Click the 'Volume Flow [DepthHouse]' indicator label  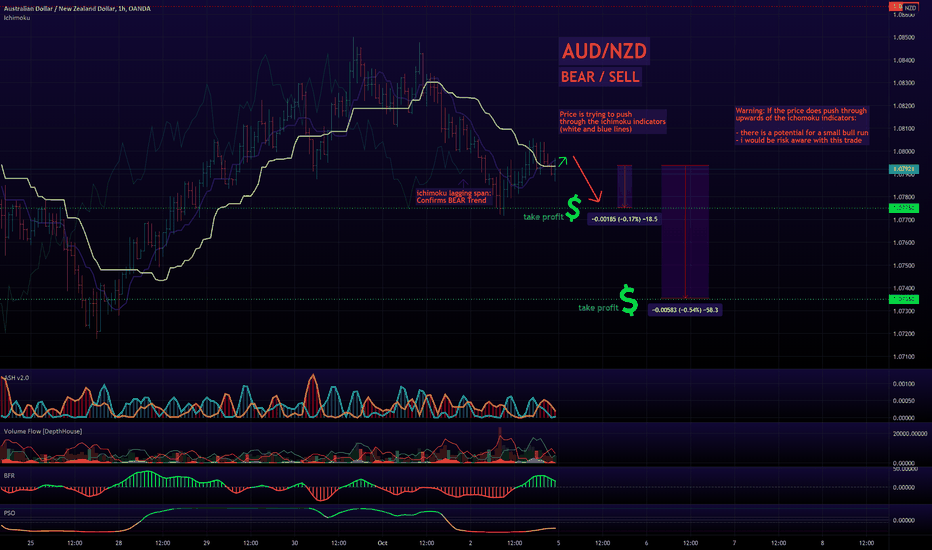(x=43, y=432)
